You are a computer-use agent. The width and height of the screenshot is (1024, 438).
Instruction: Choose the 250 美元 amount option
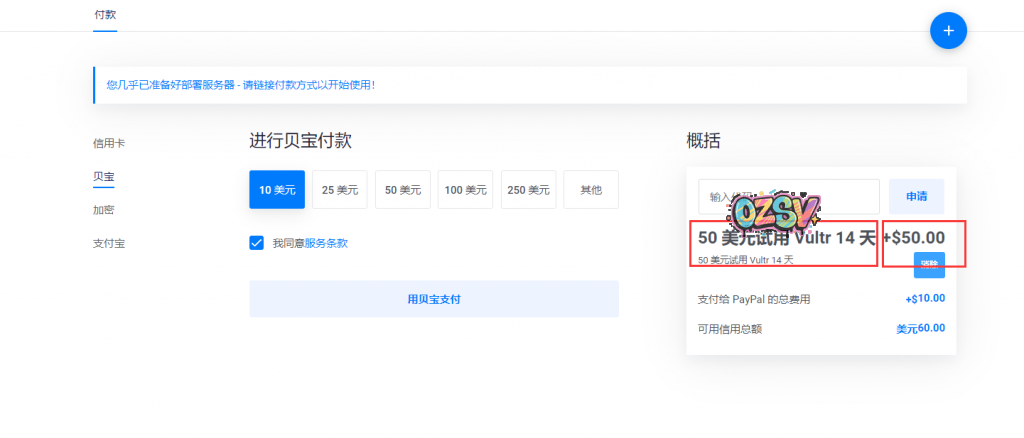point(529,190)
